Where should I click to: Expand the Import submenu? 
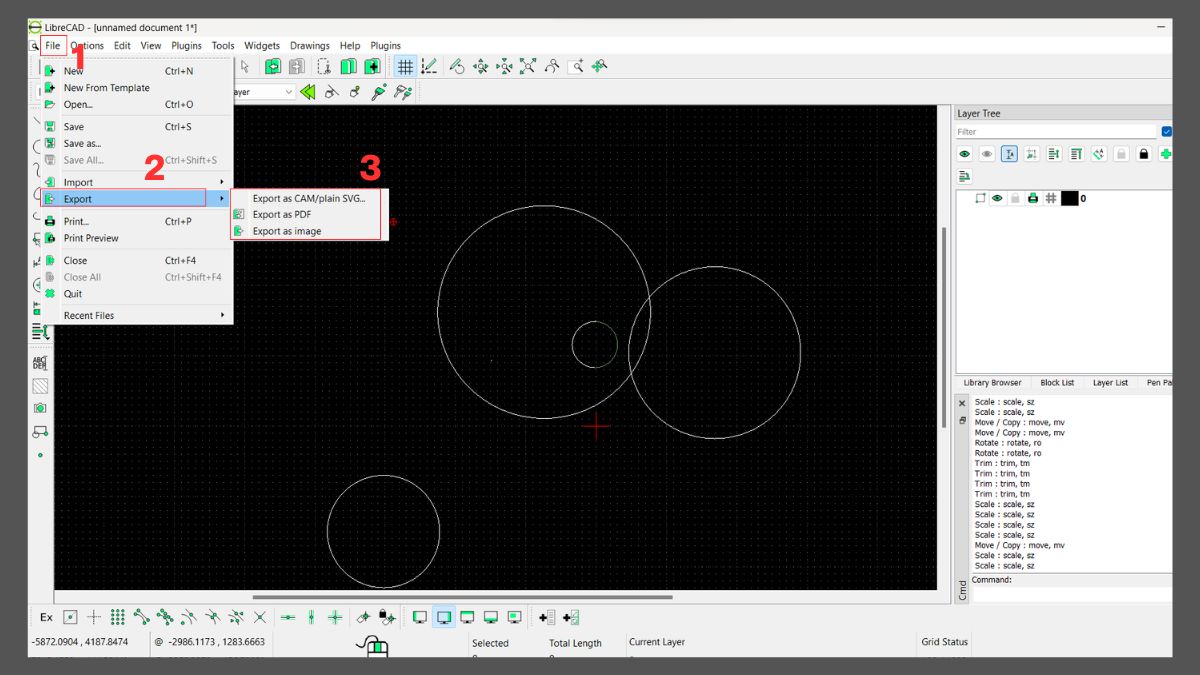(x=135, y=182)
